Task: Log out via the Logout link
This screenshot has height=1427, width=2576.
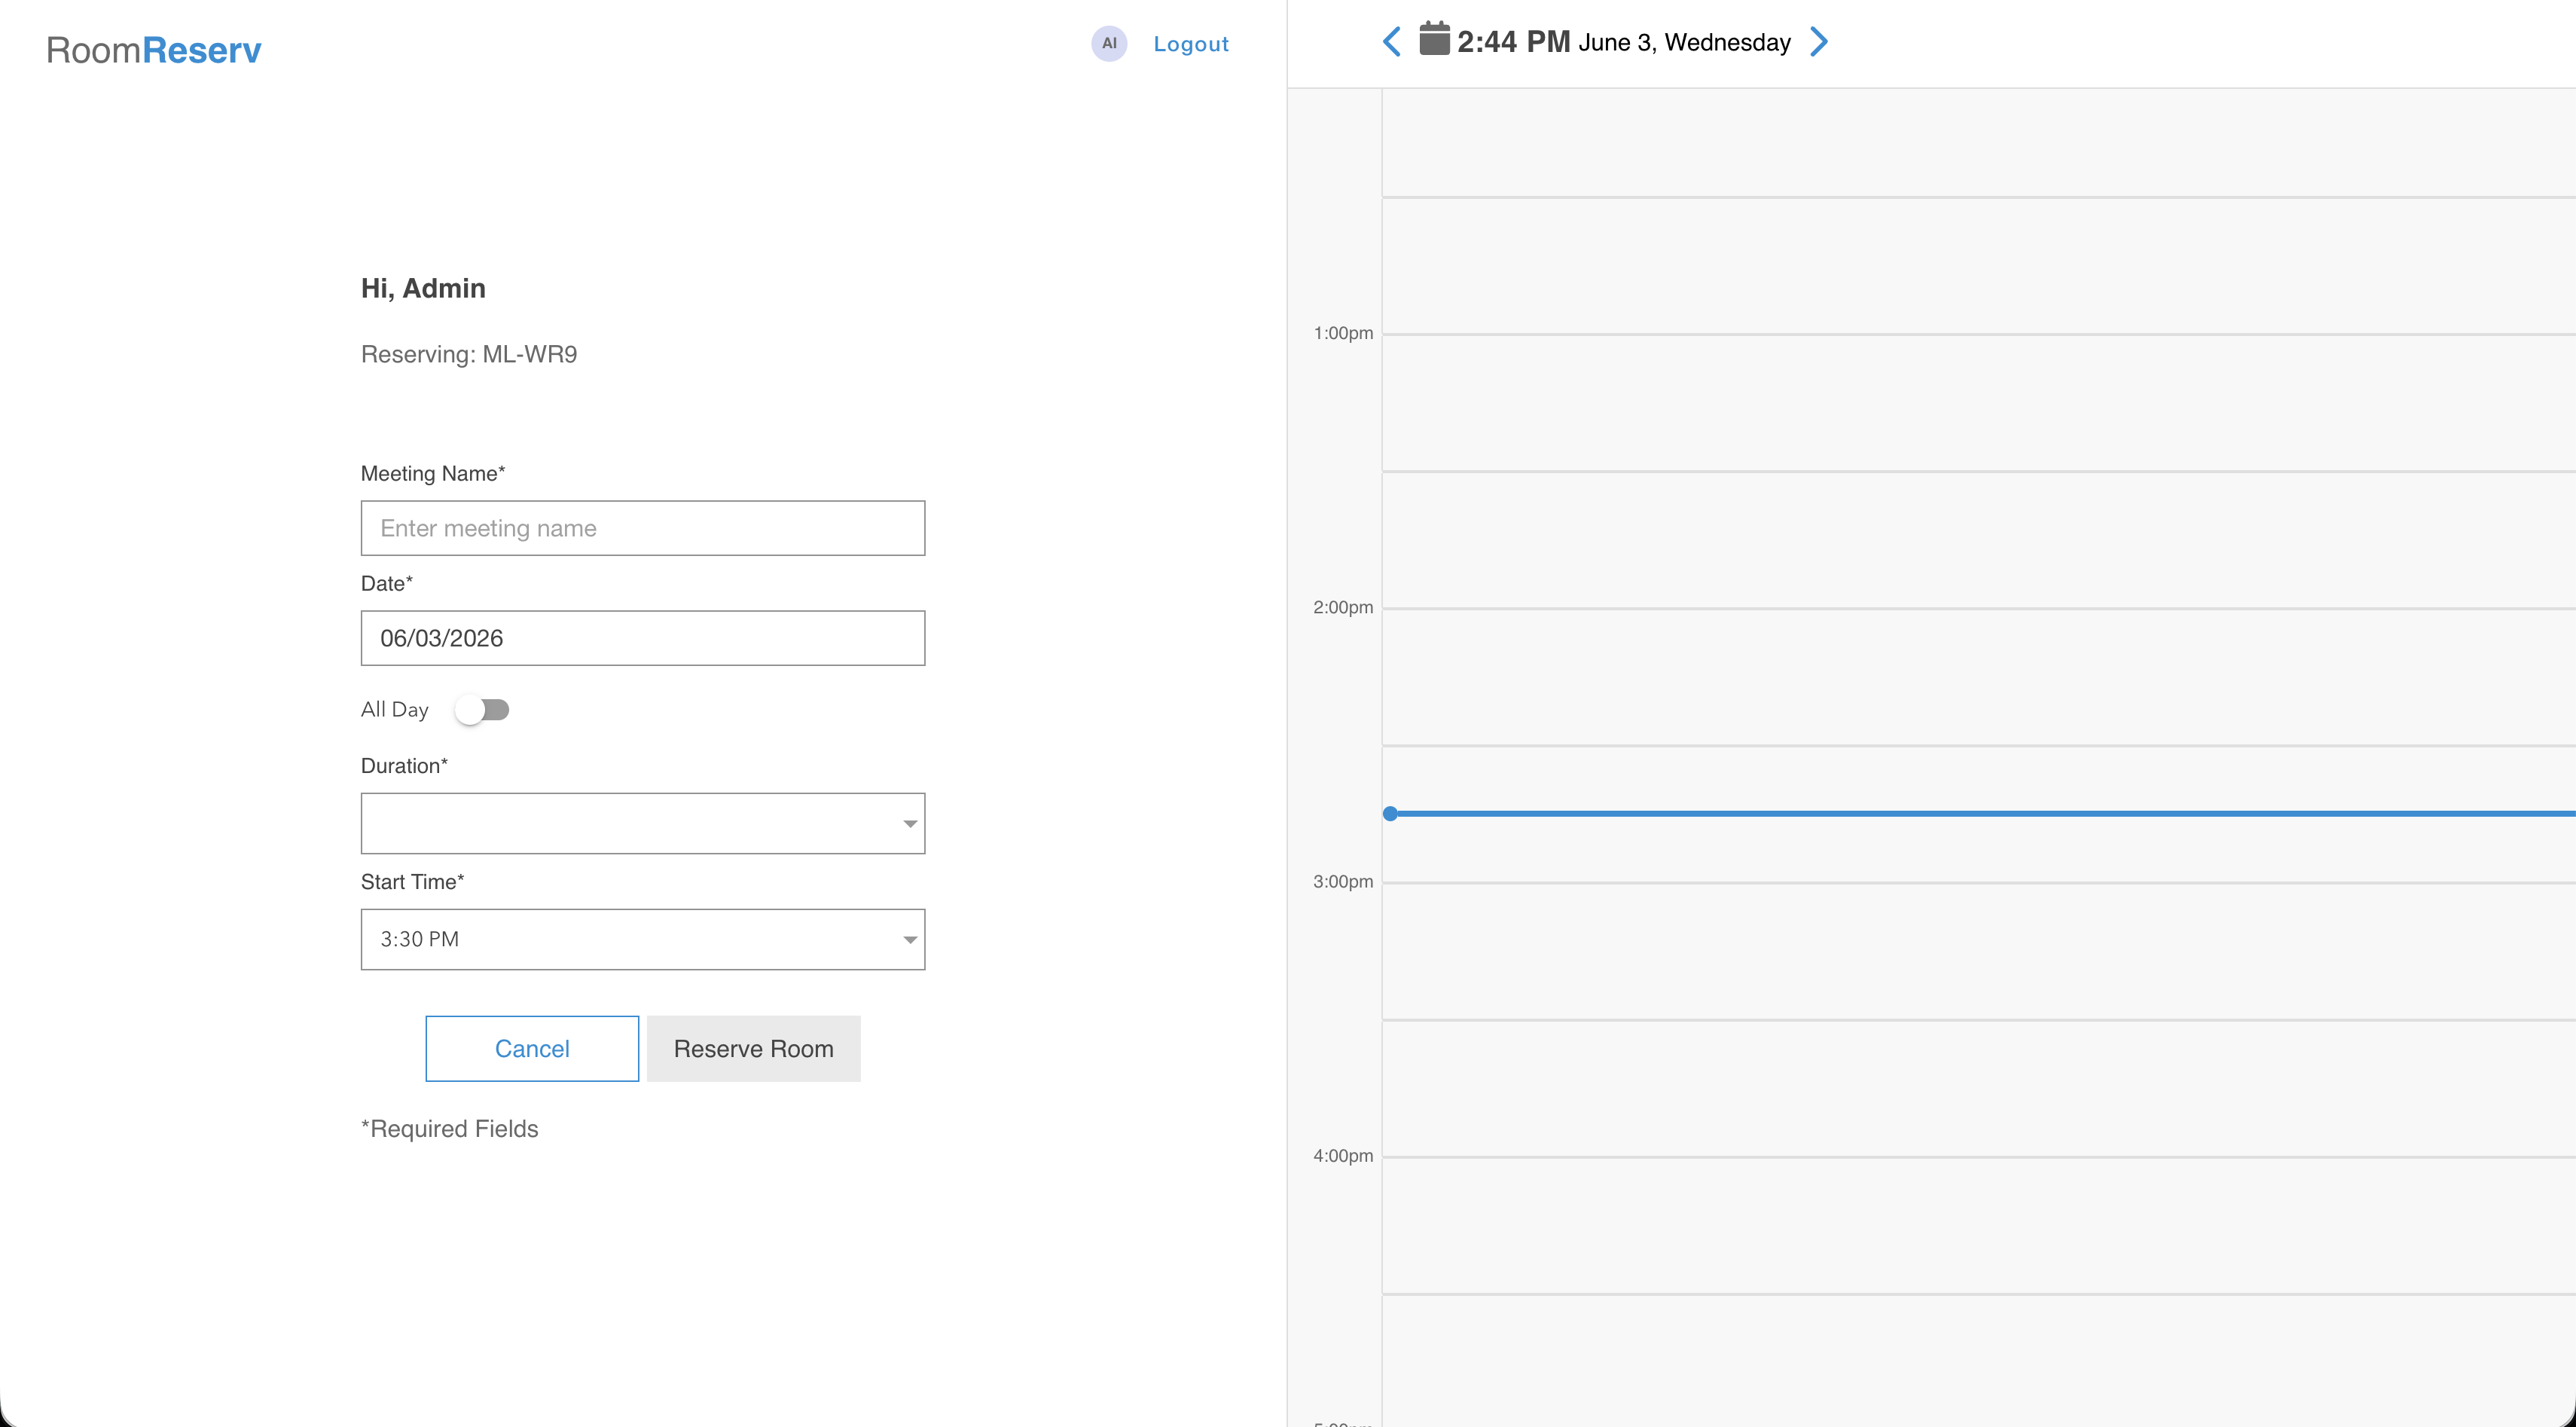Action: click(x=1191, y=44)
